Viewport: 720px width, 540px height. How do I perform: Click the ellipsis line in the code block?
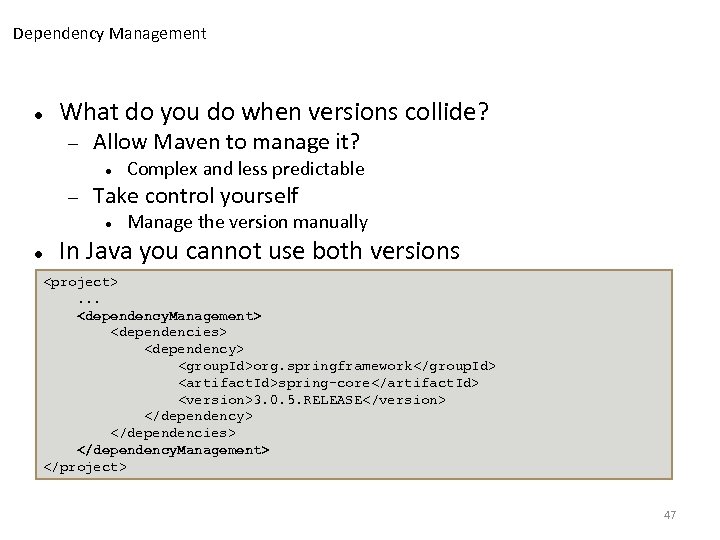pyautogui.click(x=89, y=299)
